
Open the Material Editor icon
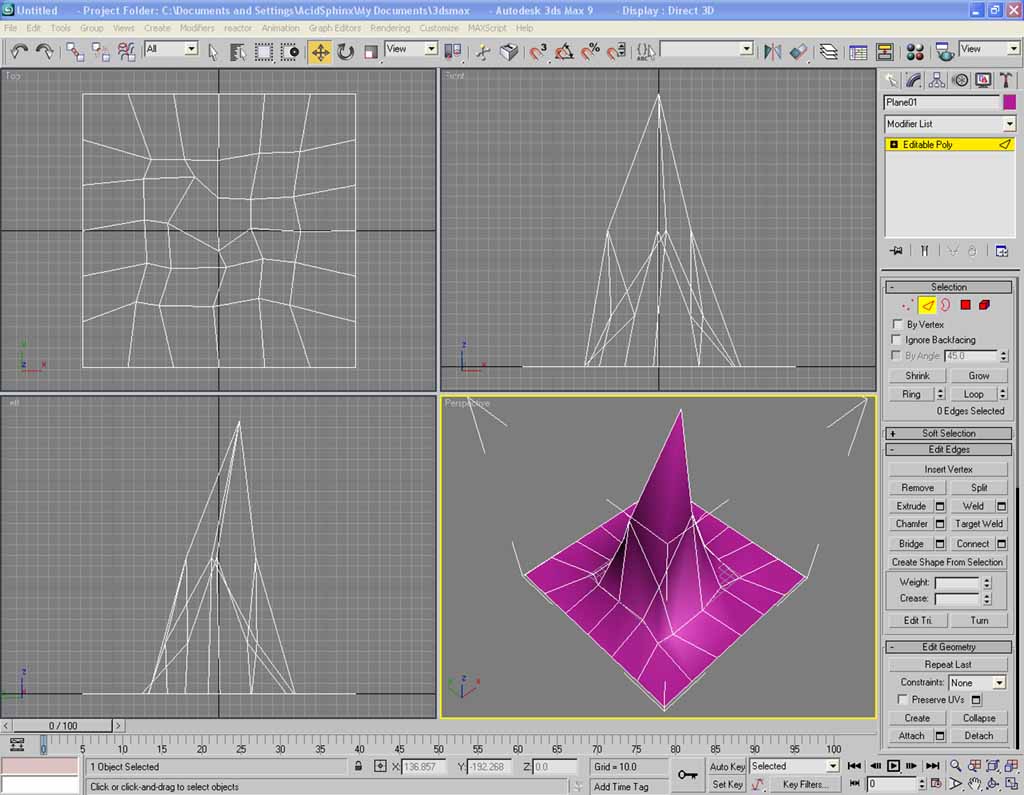tap(914, 51)
